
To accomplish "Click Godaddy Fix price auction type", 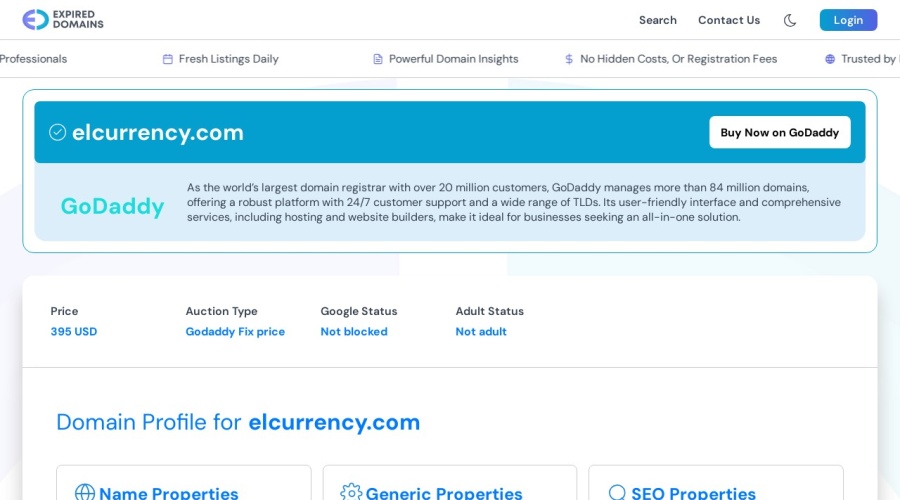I will 235,332.
